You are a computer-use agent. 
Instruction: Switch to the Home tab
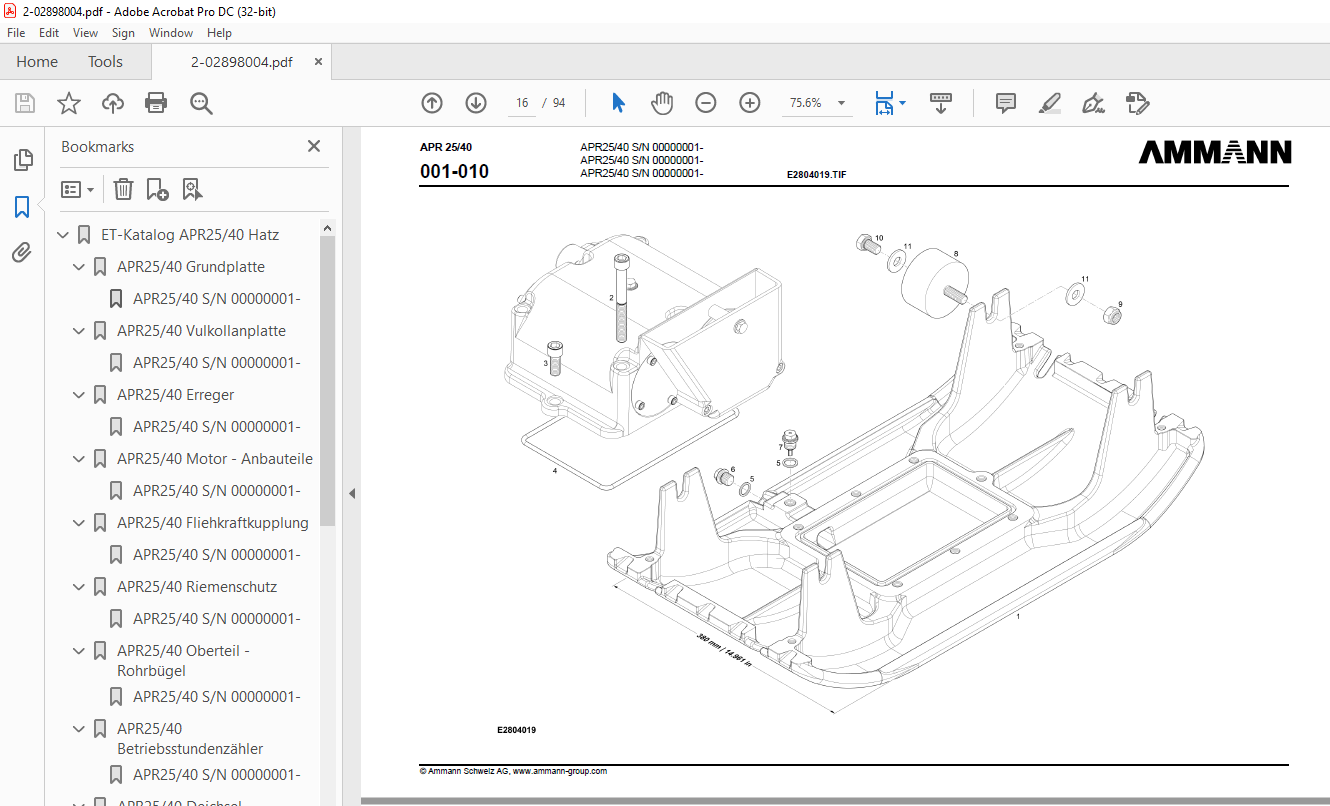click(37, 62)
